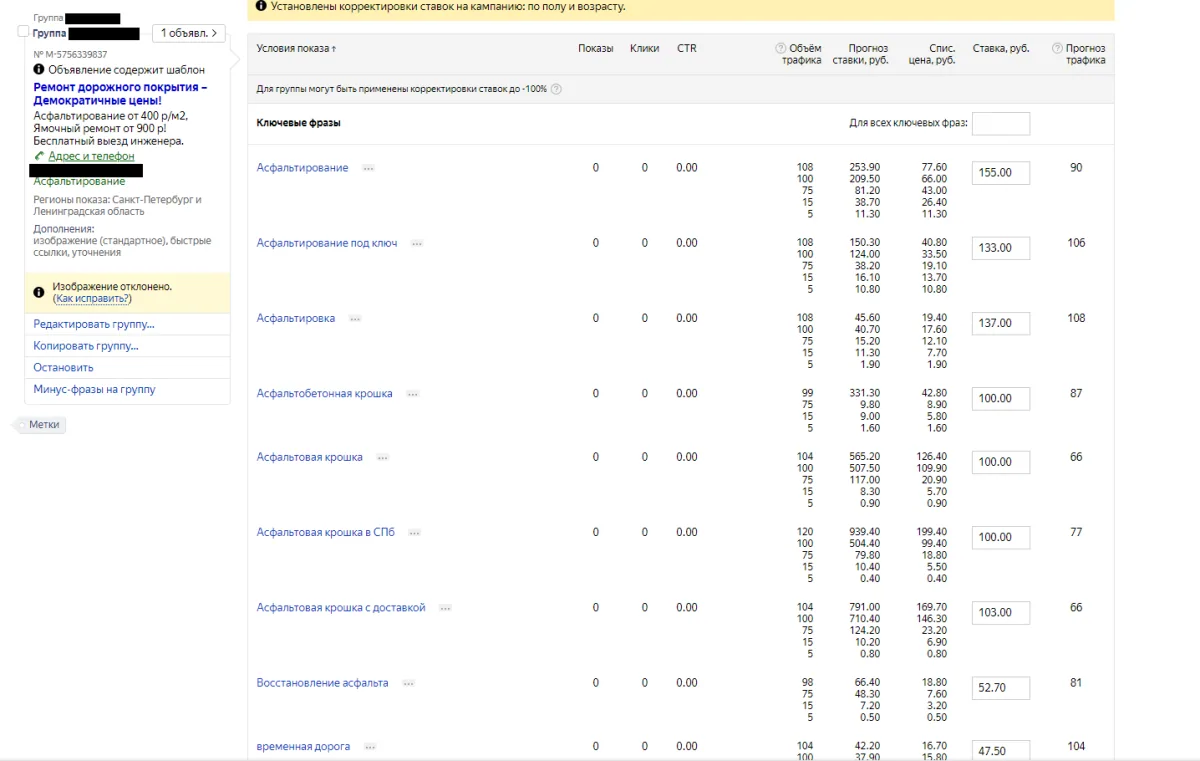This screenshot has width=1200, height=761.
Task: Click the bid field showing 47.50
Action: pos(1001,751)
